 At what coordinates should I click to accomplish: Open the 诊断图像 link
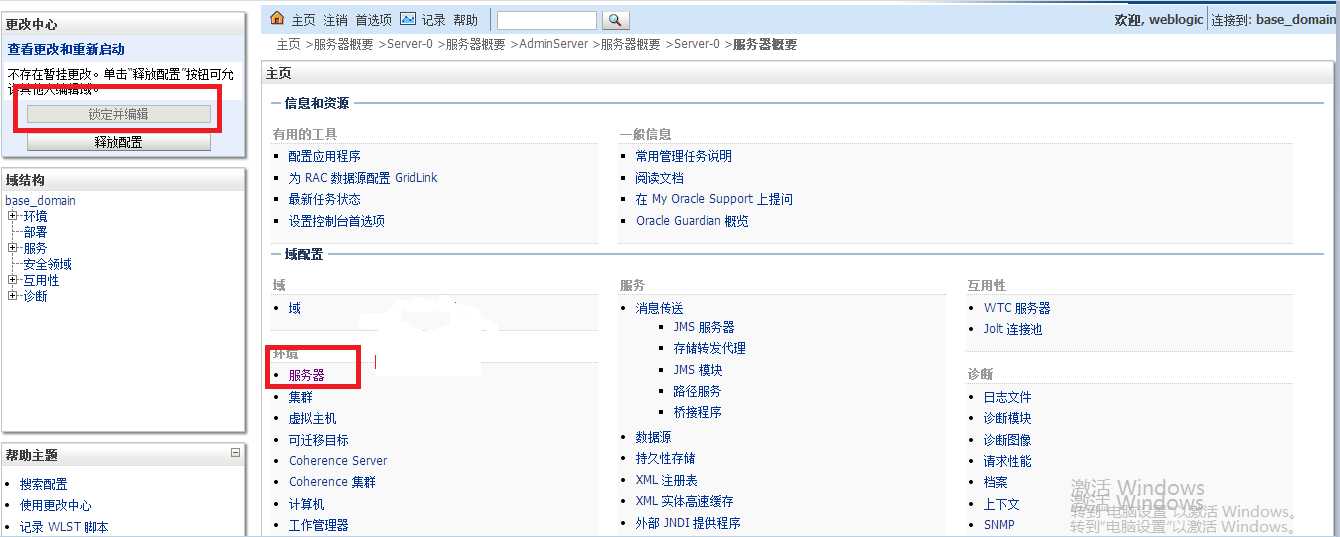pos(1007,440)
